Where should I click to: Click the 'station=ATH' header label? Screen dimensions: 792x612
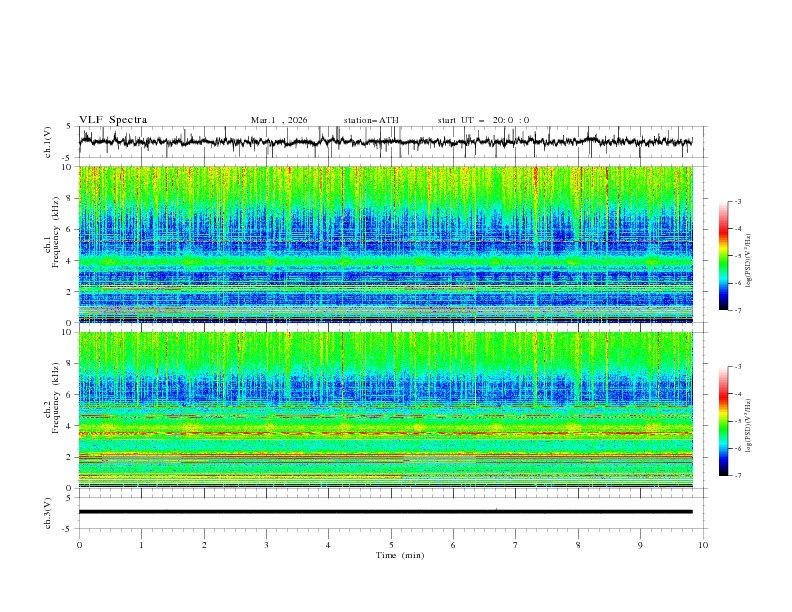pos(371,120)
